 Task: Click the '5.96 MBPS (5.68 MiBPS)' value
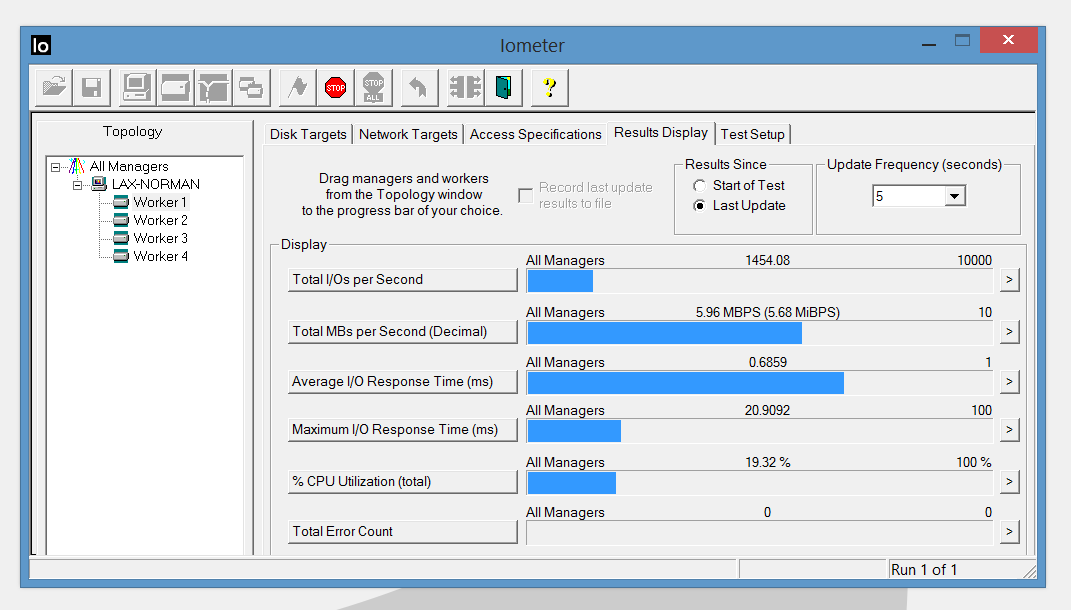pos(768,312)
